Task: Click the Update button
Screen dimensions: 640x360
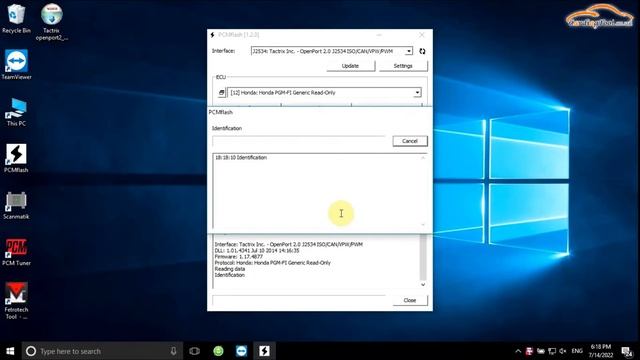Action: coord(350,66)
